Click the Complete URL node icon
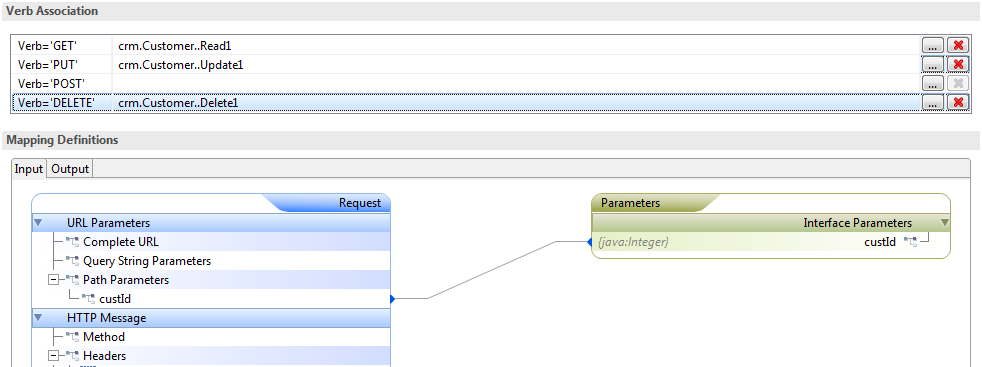 [x=72, y=242]
